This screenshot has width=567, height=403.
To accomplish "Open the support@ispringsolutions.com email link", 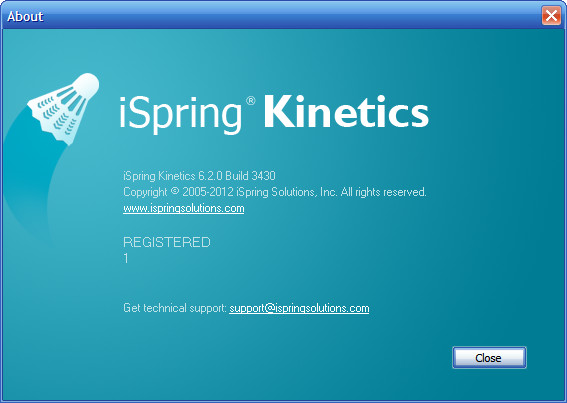I will point(299,308).
